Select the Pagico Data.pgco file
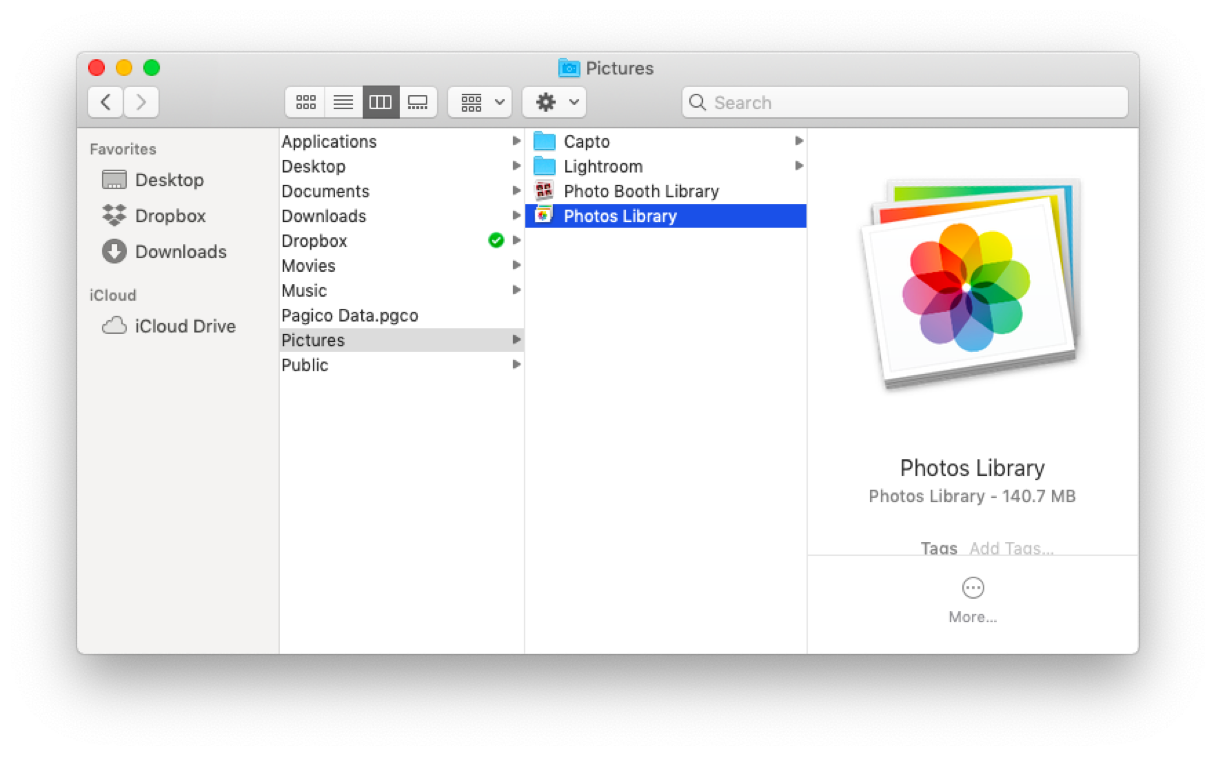 pos(402,316)
